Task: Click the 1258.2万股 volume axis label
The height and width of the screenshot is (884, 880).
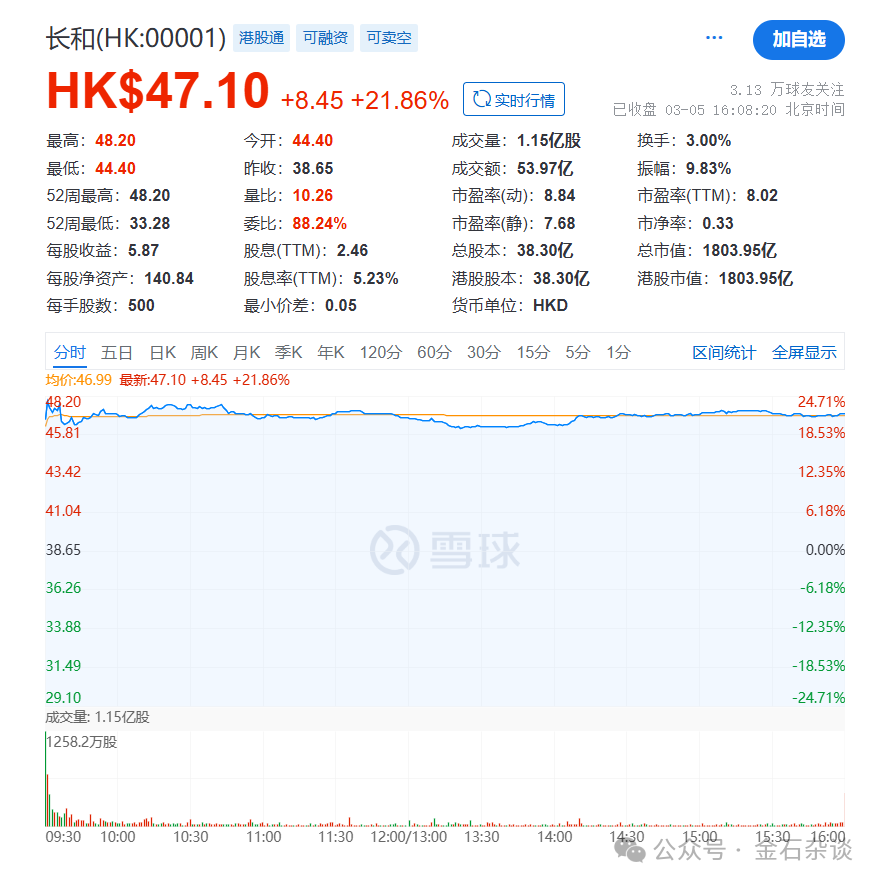Action: (x=82, y=742)
